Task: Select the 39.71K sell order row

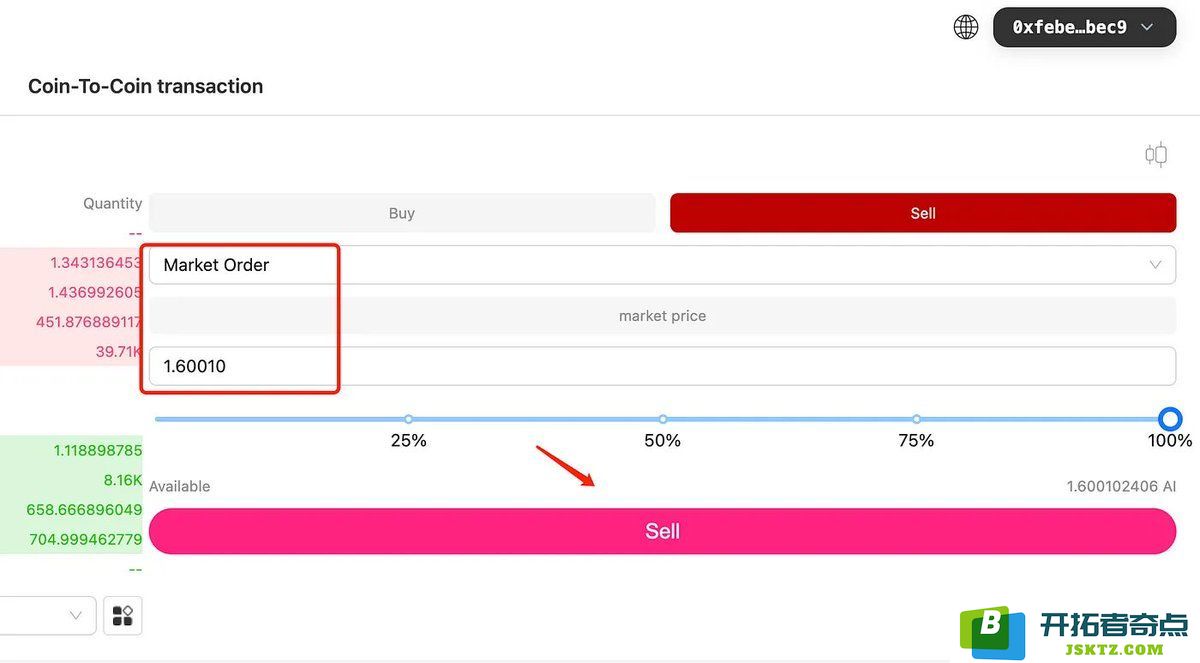Action: [71, 352]
